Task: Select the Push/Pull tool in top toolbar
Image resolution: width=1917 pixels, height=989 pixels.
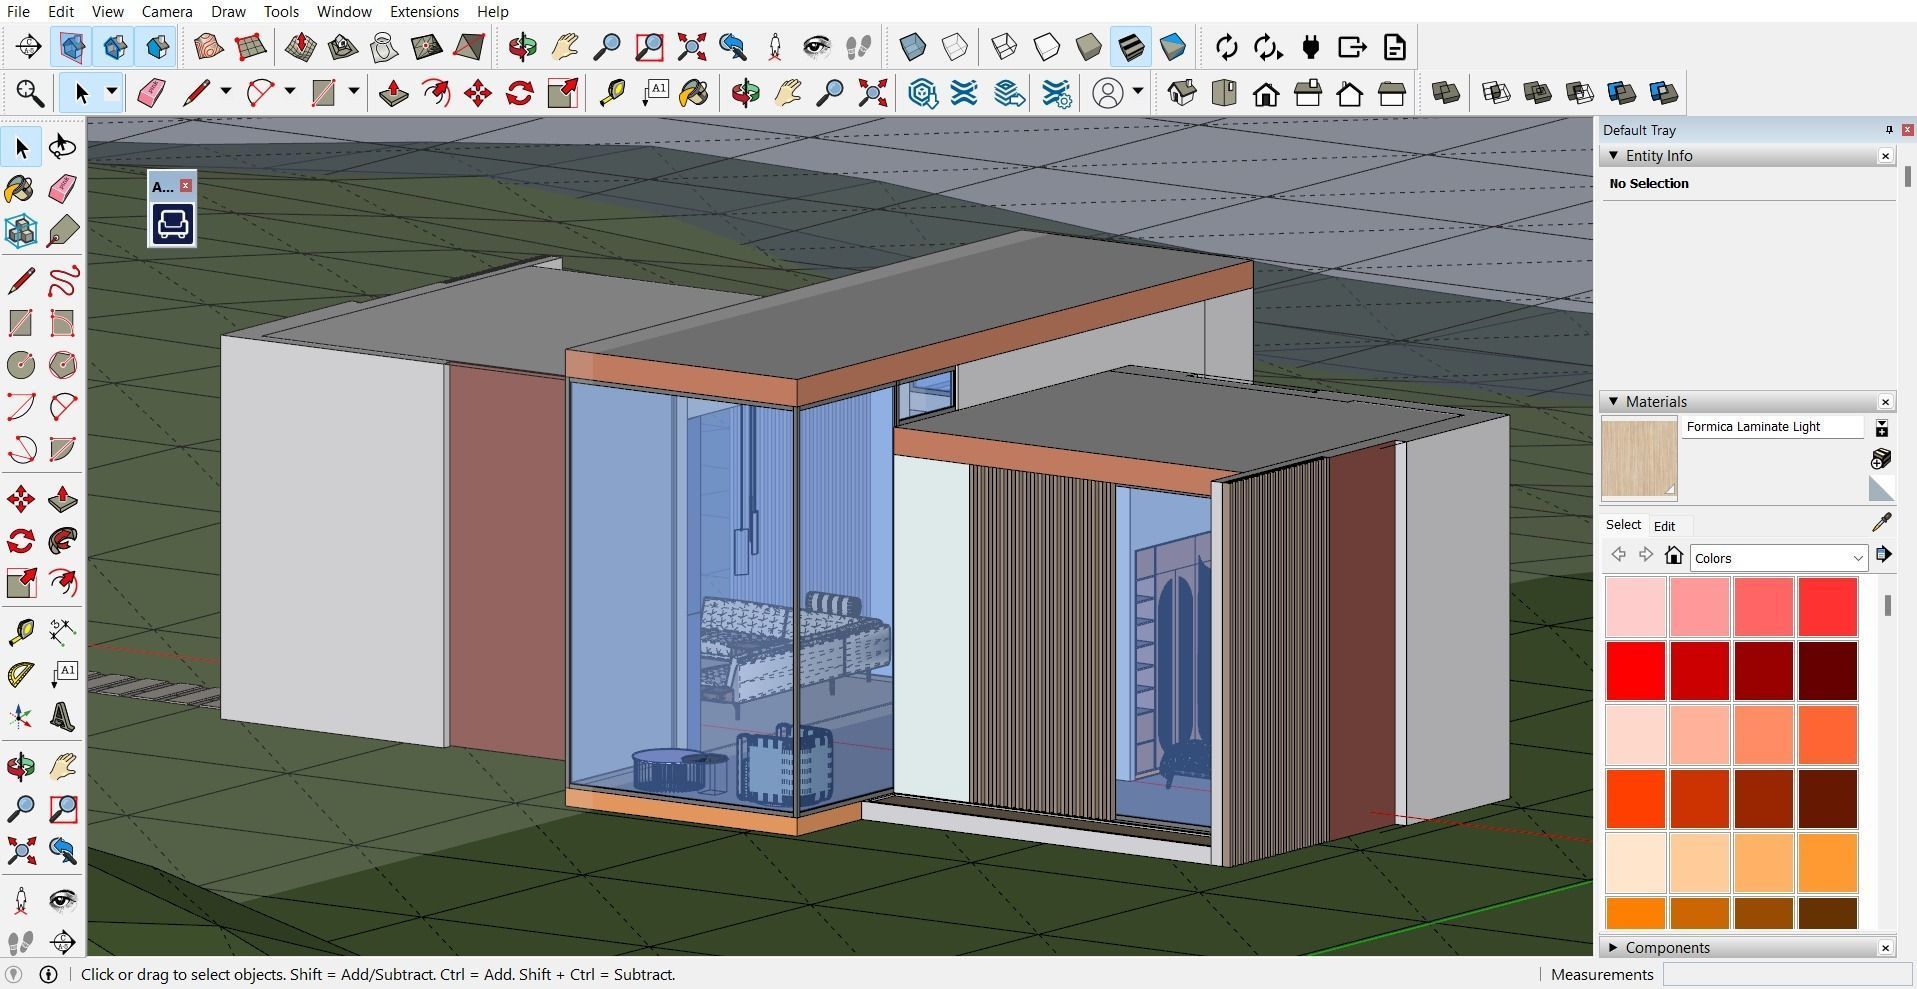Action: tap(394, 93)
